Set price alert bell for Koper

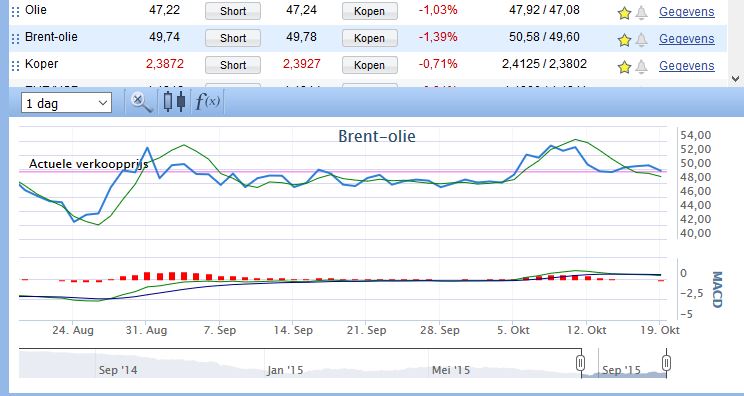(x=642, y=66)
